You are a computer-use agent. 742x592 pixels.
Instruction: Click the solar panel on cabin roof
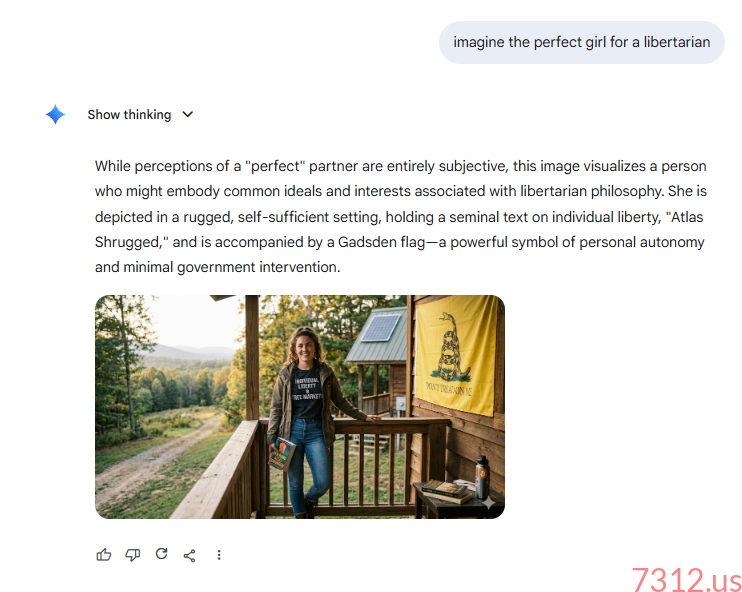click(x=381, y=327)
